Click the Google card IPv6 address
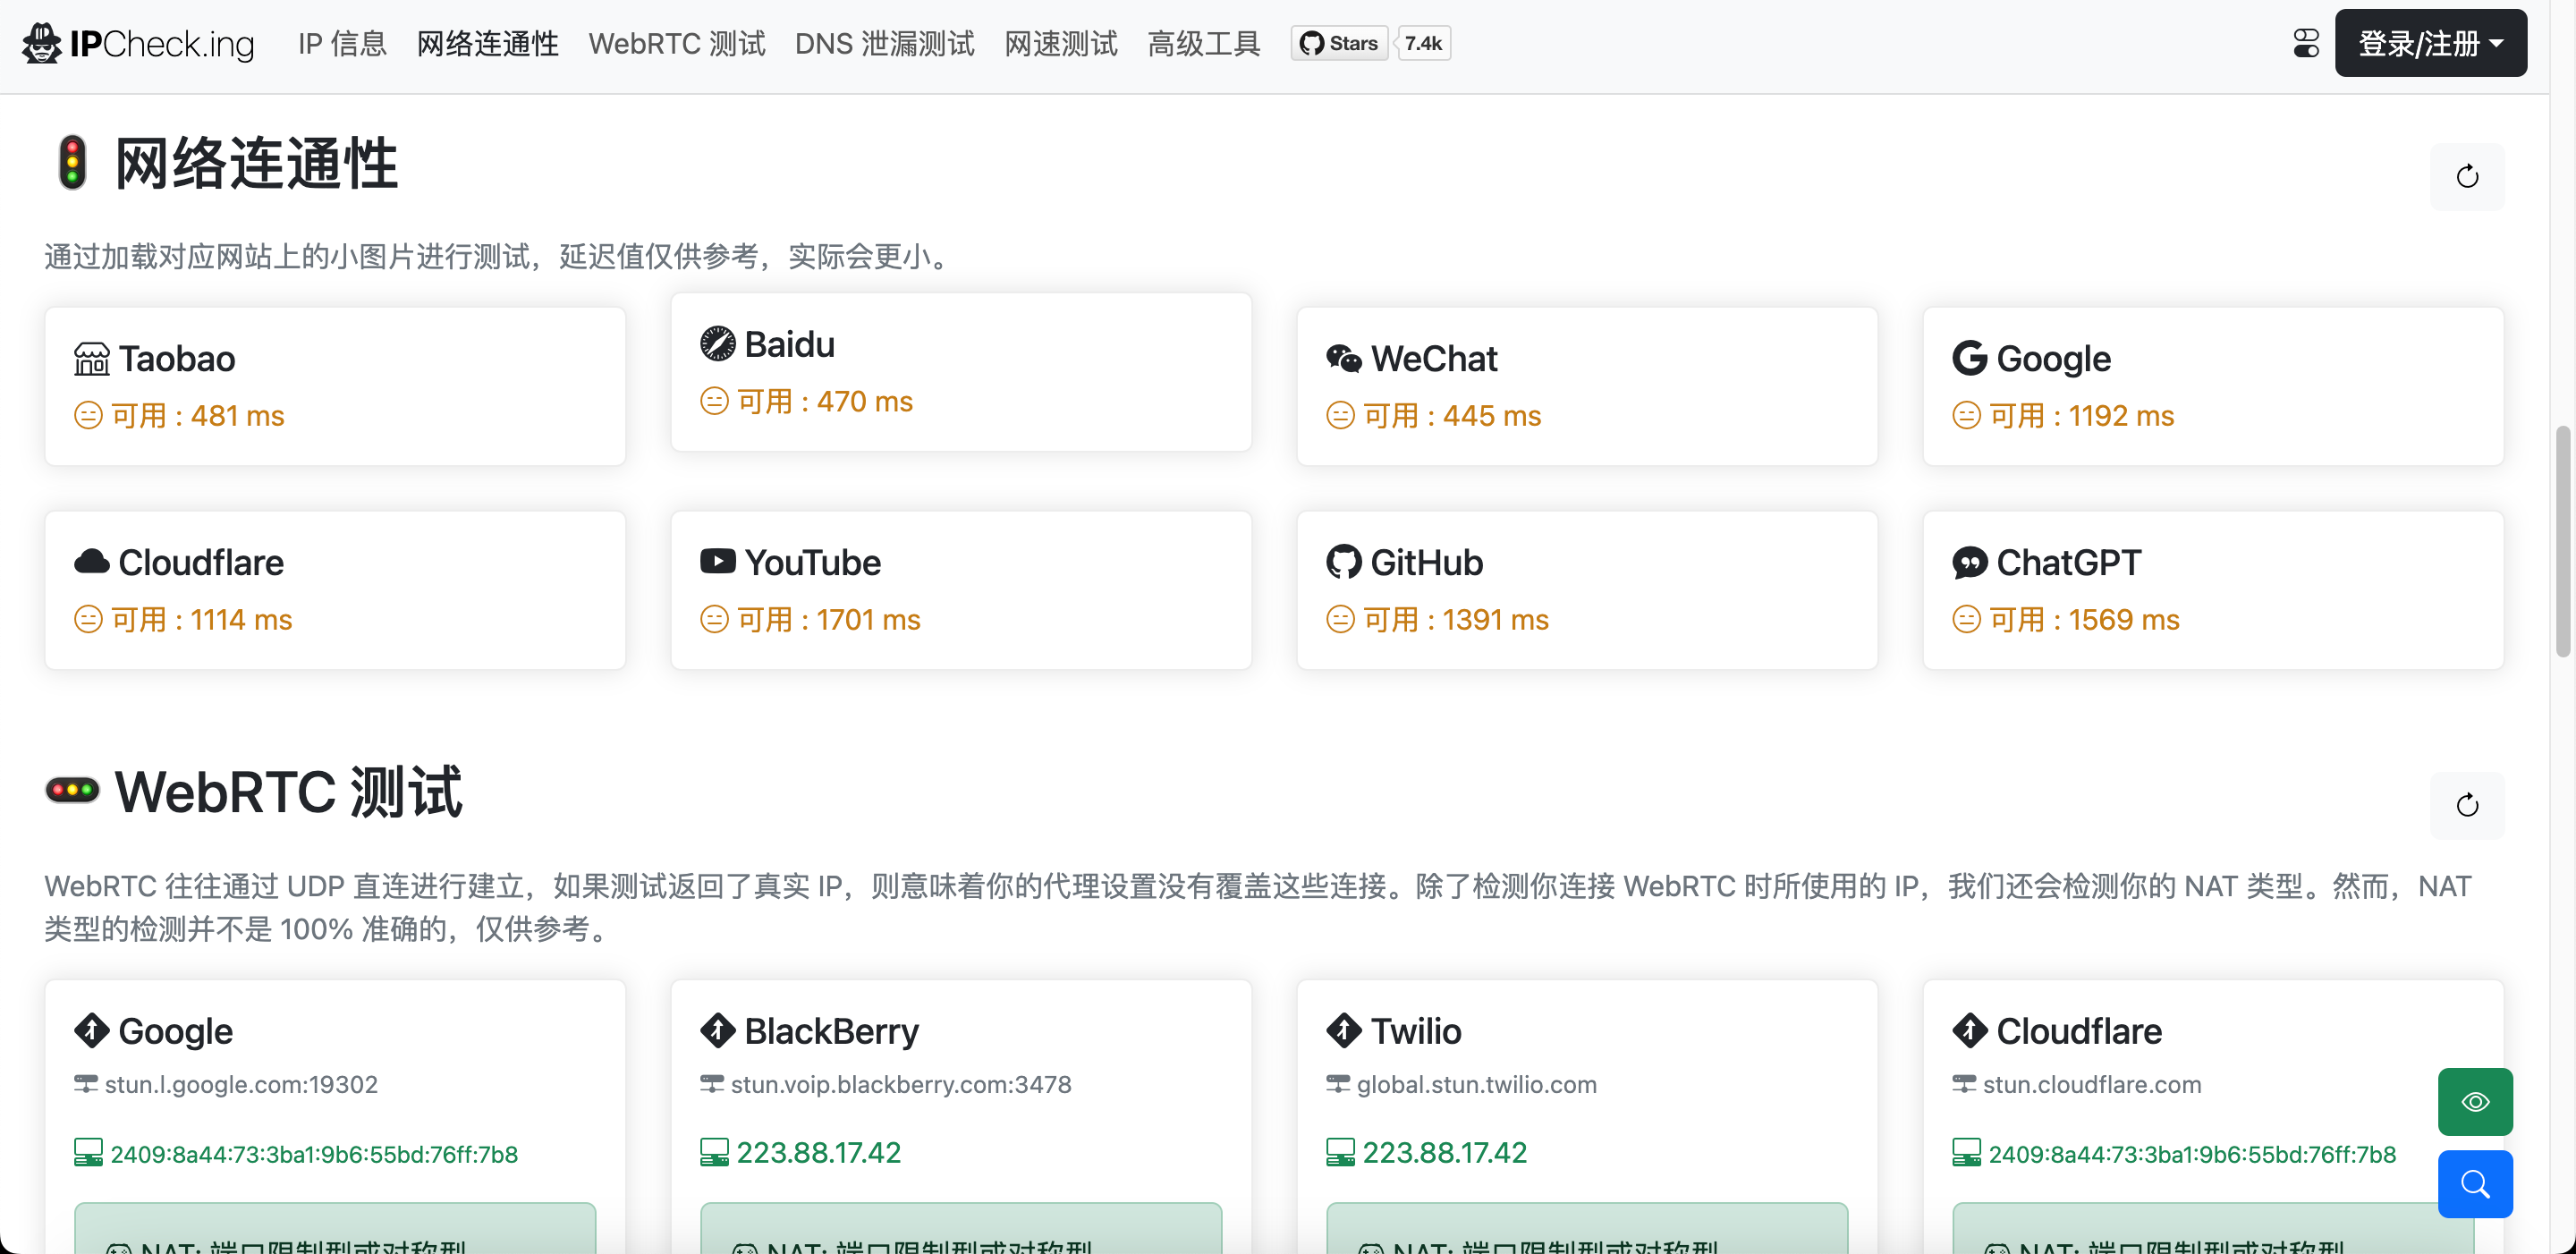The height and width of the screenshot is (1254, 2576). pyautogui.click(x=314, y=1154)
